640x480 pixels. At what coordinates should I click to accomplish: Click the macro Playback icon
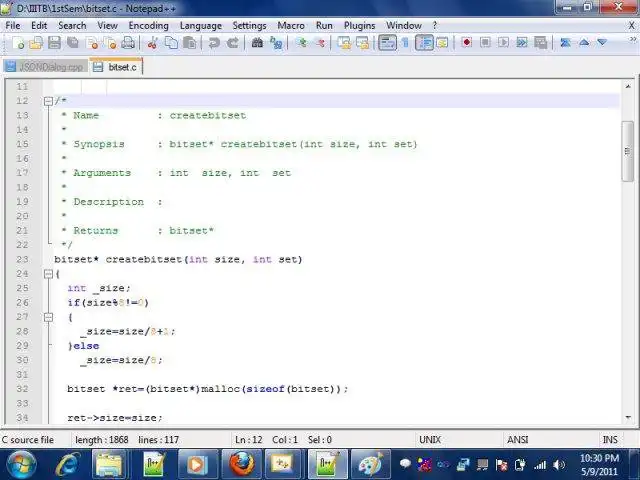[x=503, y=42]
